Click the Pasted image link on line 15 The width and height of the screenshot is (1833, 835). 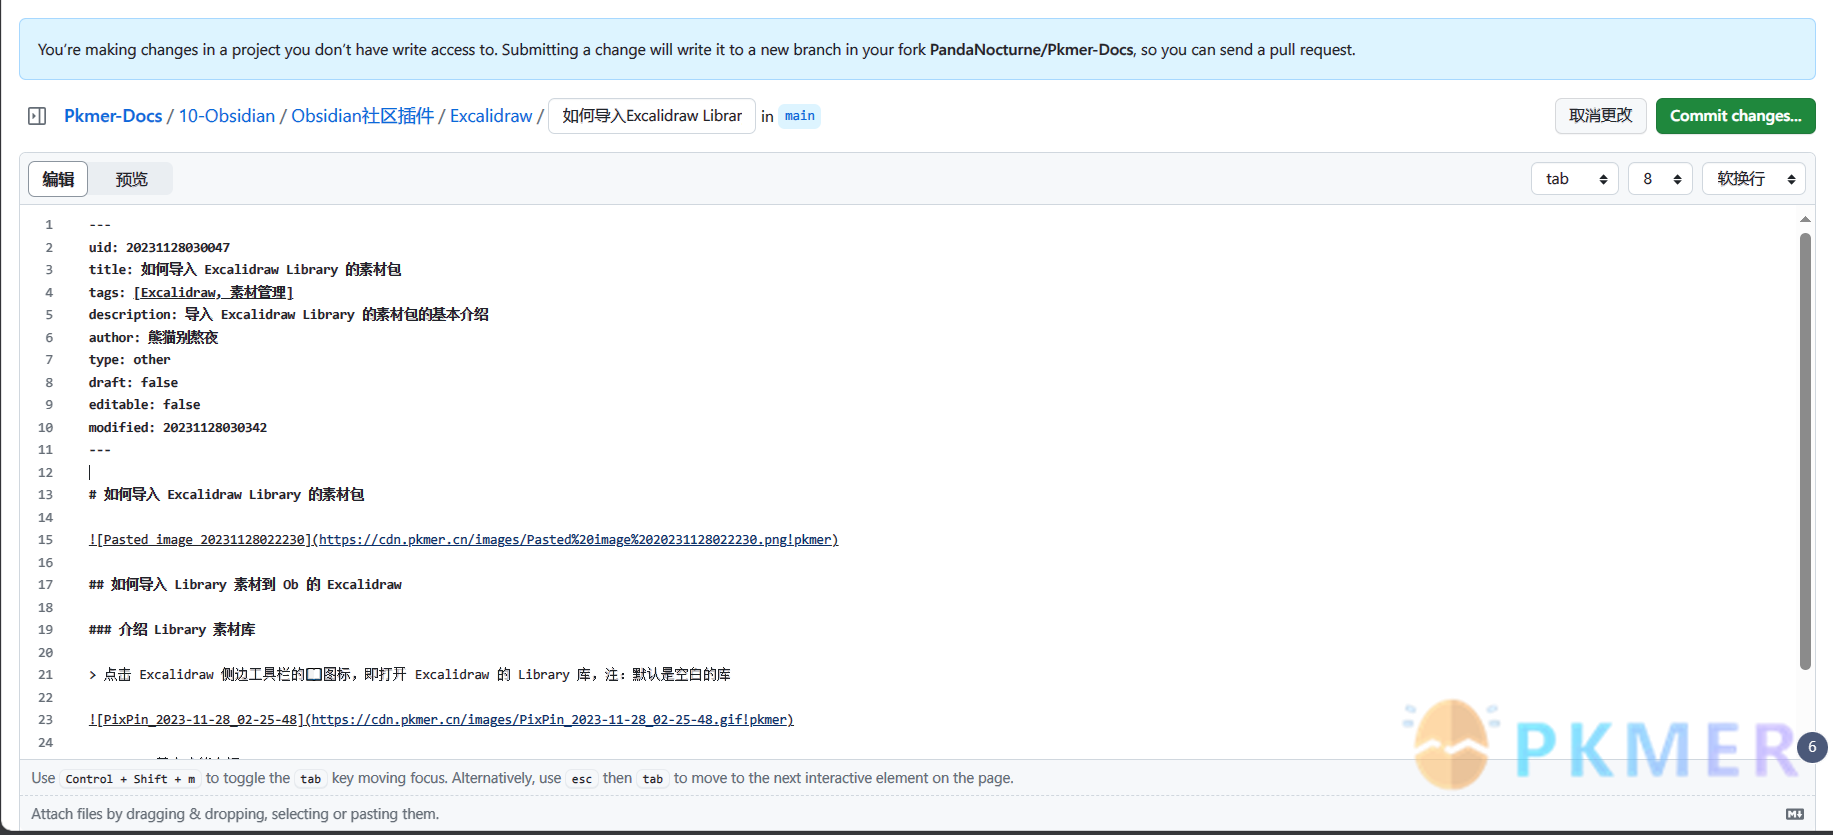tap(463, 540)
